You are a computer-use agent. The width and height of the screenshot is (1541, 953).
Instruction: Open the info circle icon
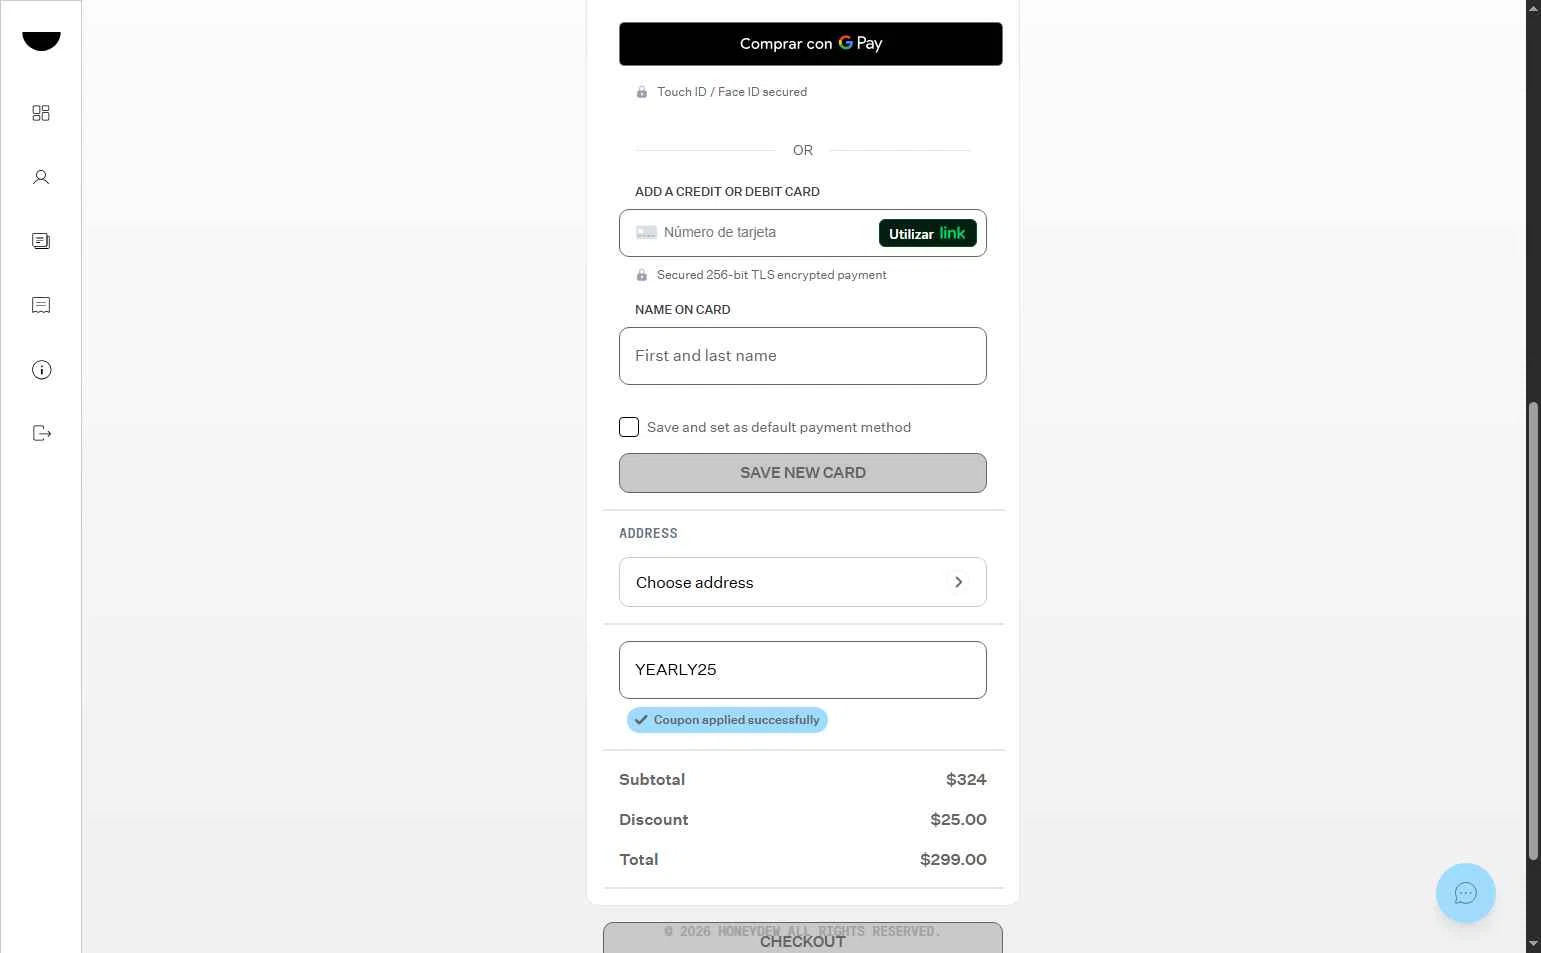coord(41,370)
